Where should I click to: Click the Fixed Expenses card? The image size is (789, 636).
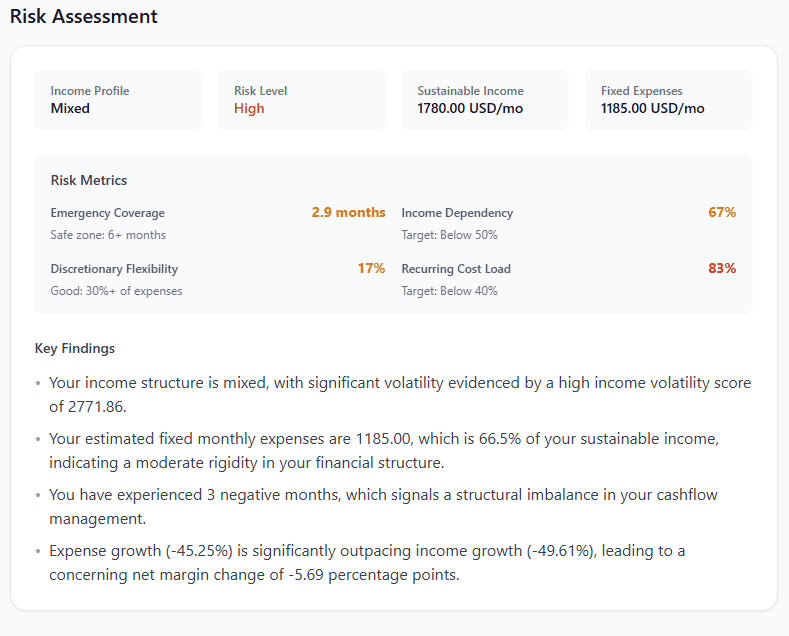pos(668,100)
